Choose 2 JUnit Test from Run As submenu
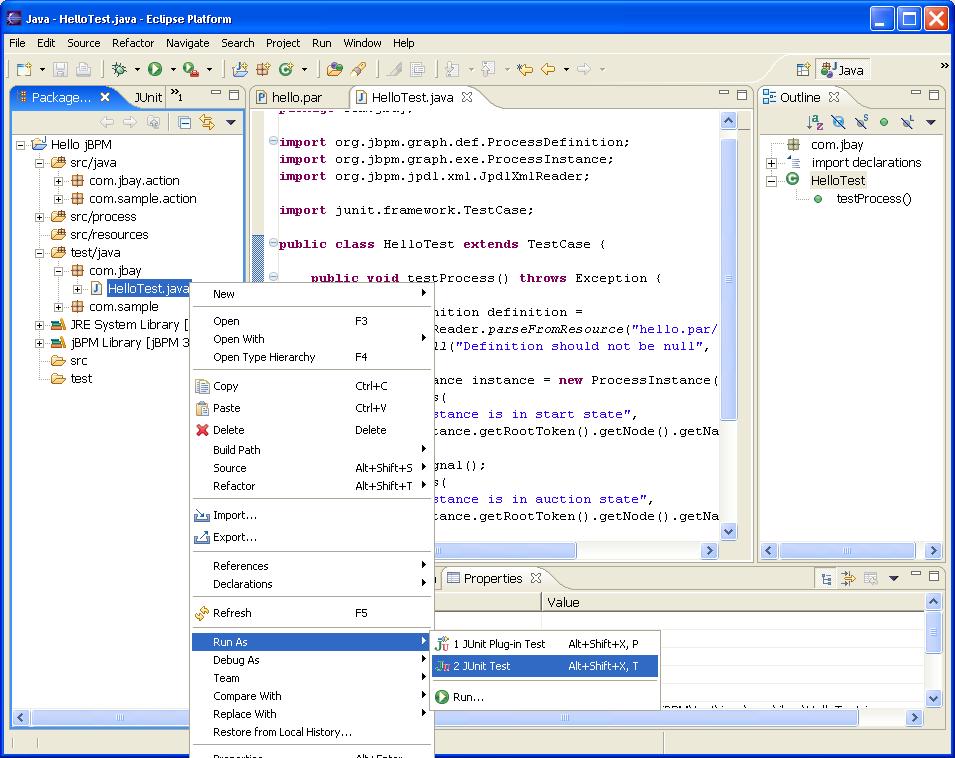Viewport: 955px width, 758px height. click(544, 666)
